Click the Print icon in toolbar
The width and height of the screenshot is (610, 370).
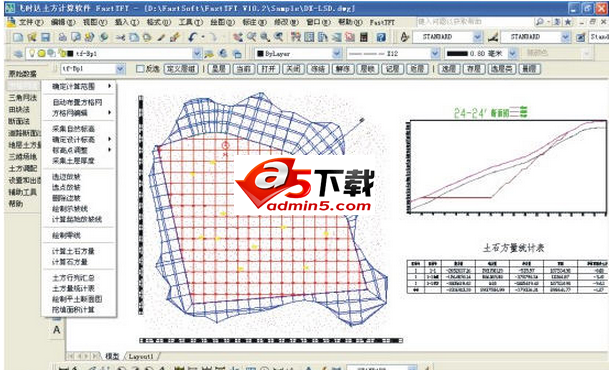coord(62,37)
